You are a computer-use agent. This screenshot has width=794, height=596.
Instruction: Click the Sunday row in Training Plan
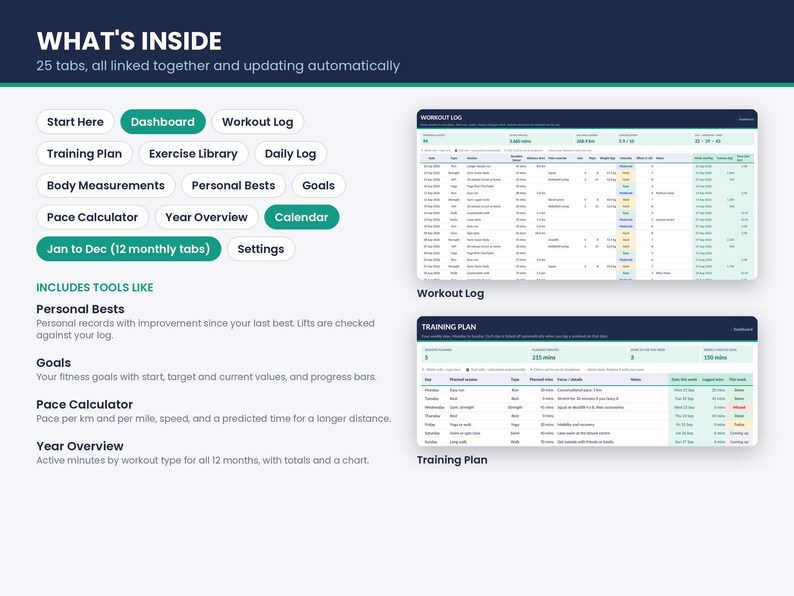[x=587, y=442]
